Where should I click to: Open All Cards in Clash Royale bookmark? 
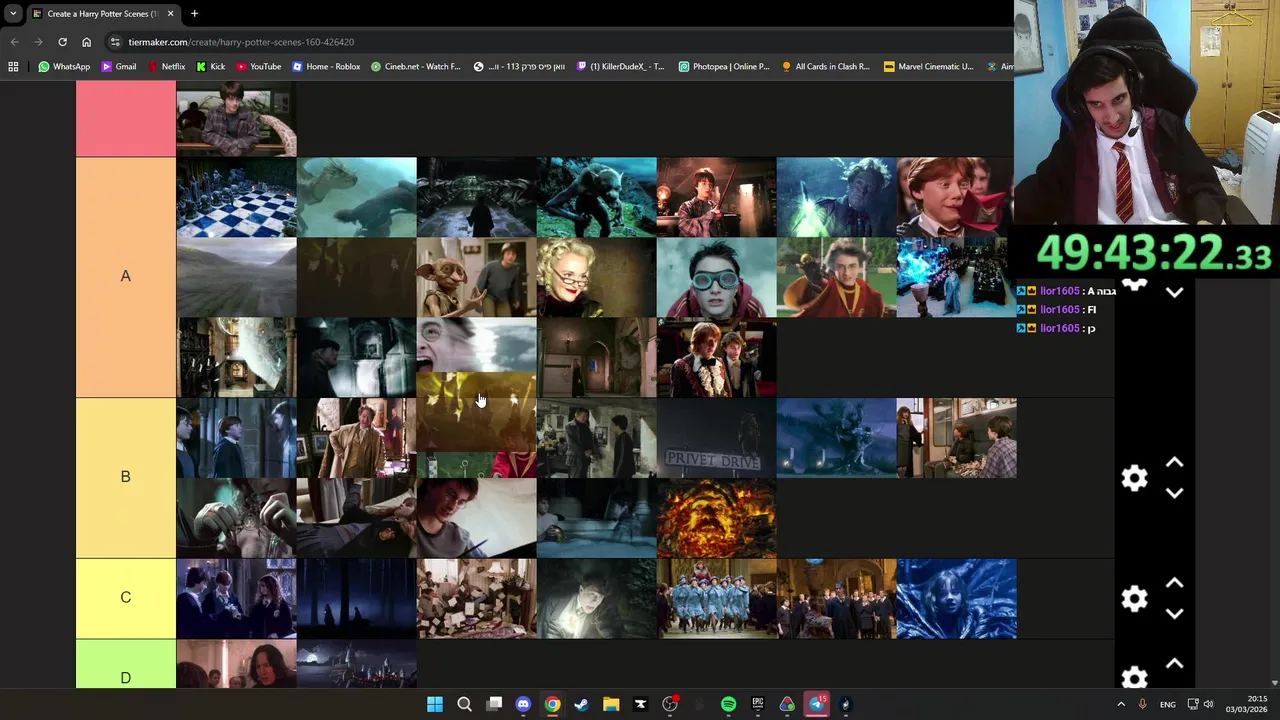pos(825,66)
